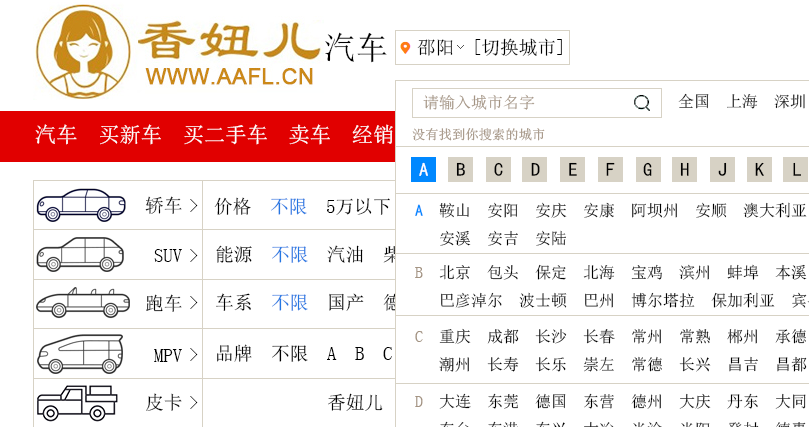Pick city 巴彦淖尔
Viewport: 809px width, 427px height.
tap(471, 300)
